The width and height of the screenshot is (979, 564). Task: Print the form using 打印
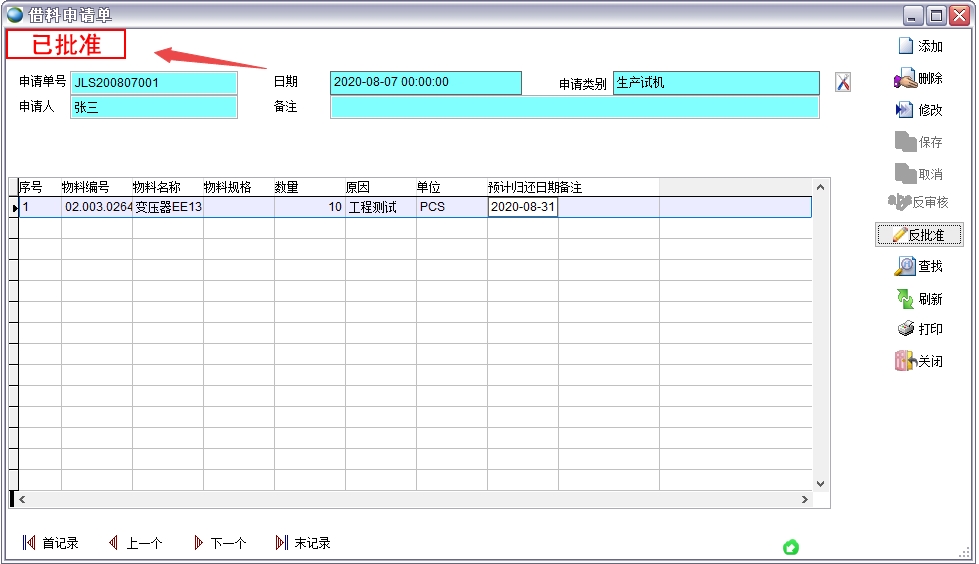click(x=919, y=329)
